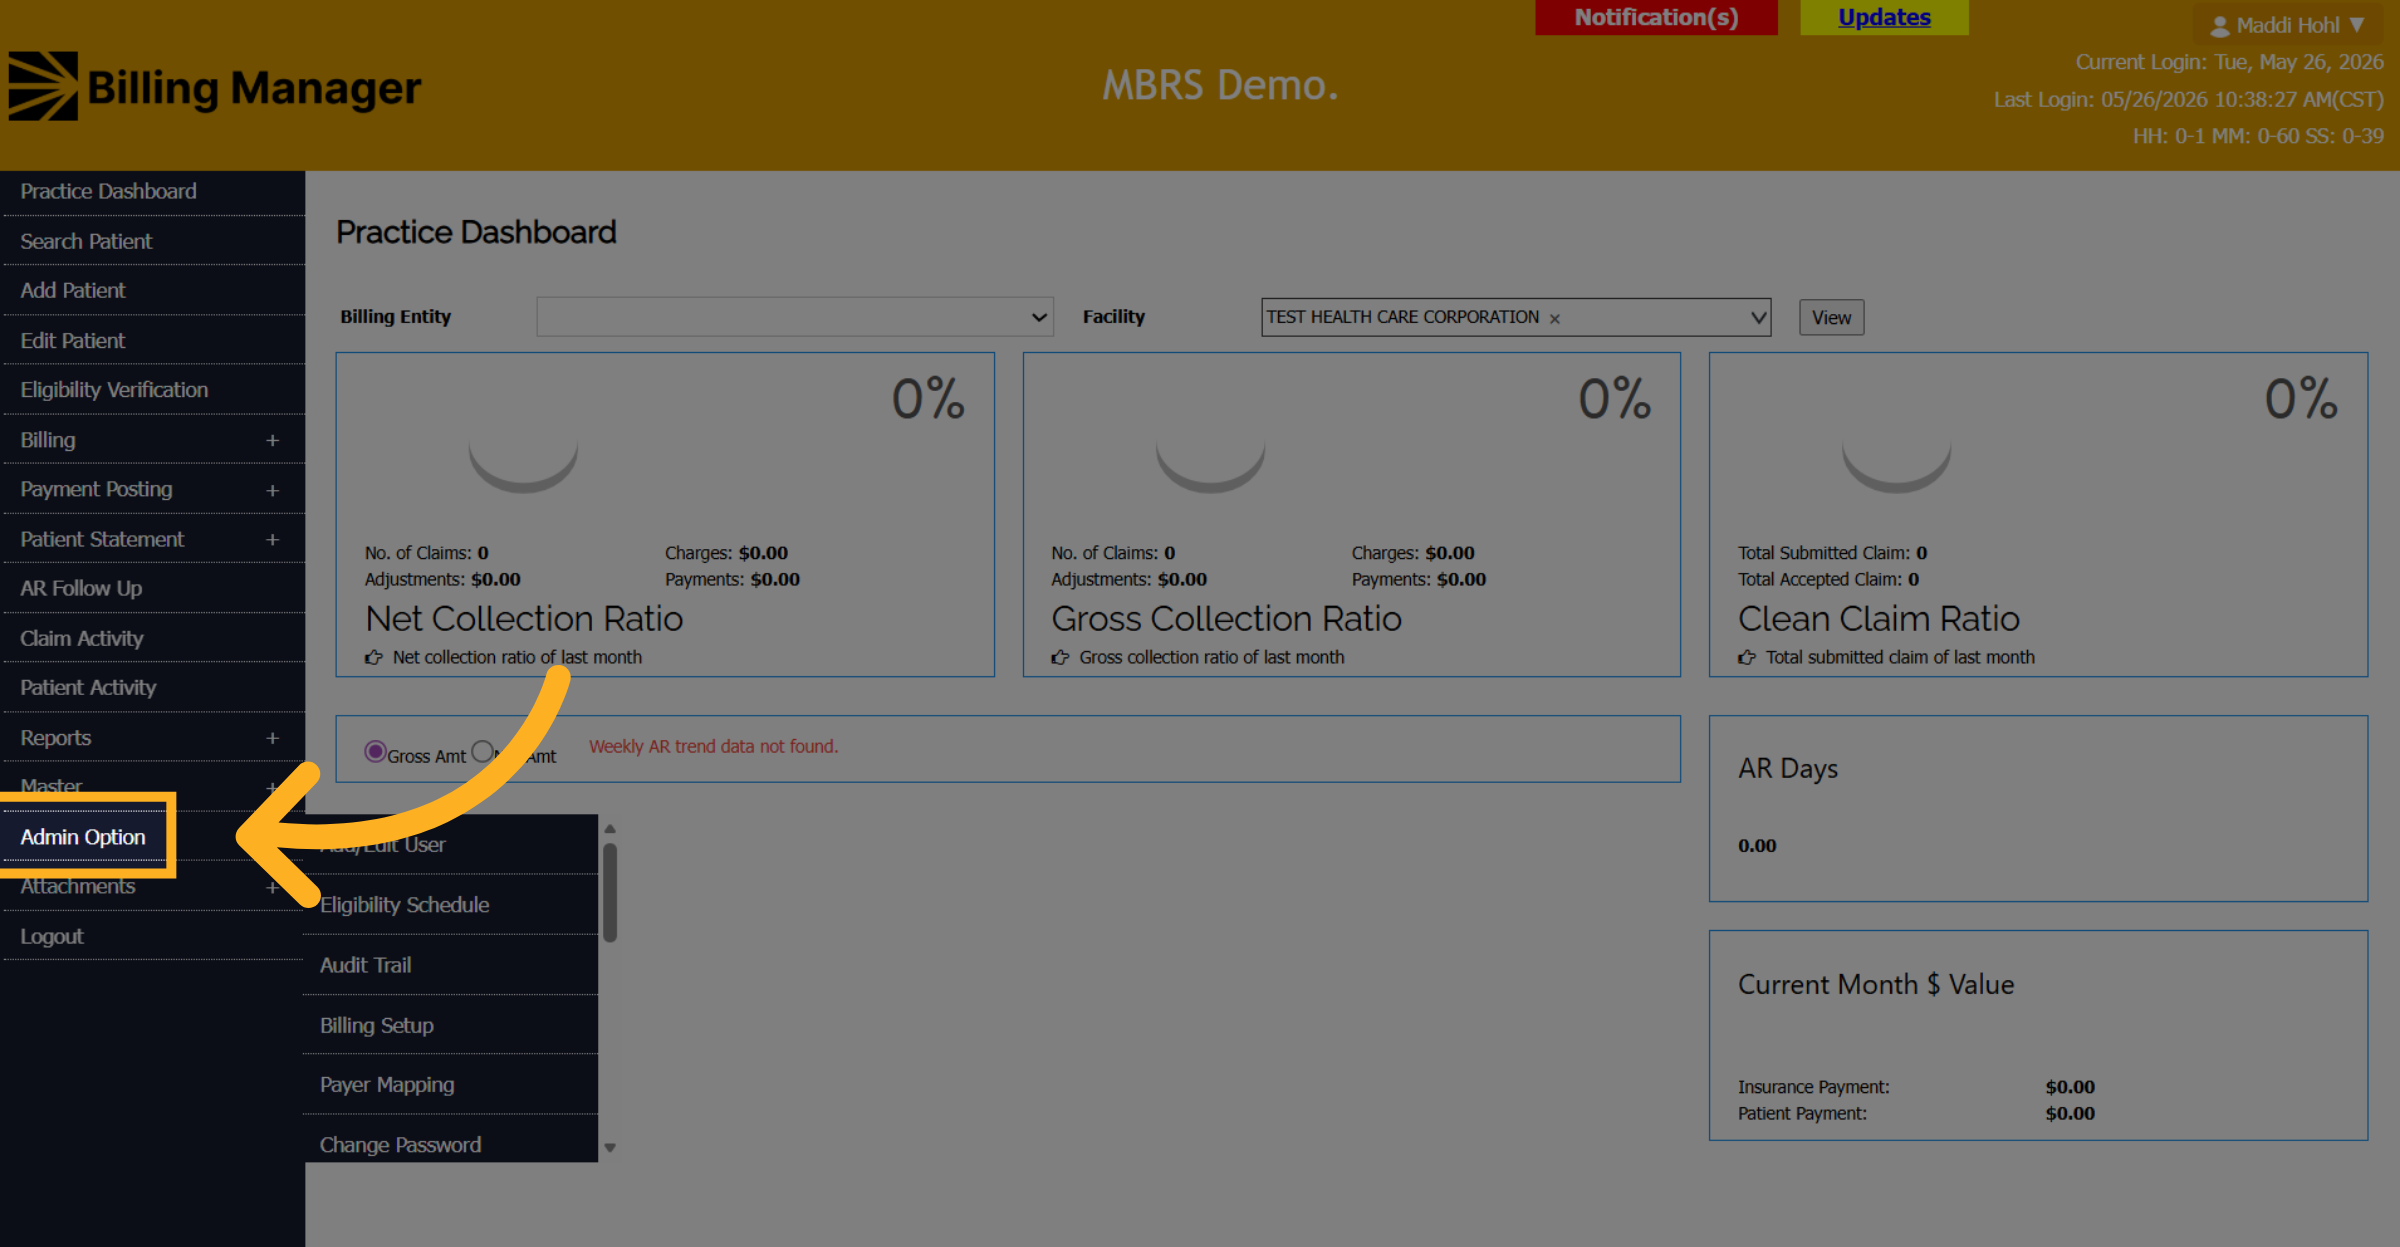2400x1247 pixels.
Task: Click thumbs-up icon beside Total submitted claim text
Action: (x=1747, y=657)
